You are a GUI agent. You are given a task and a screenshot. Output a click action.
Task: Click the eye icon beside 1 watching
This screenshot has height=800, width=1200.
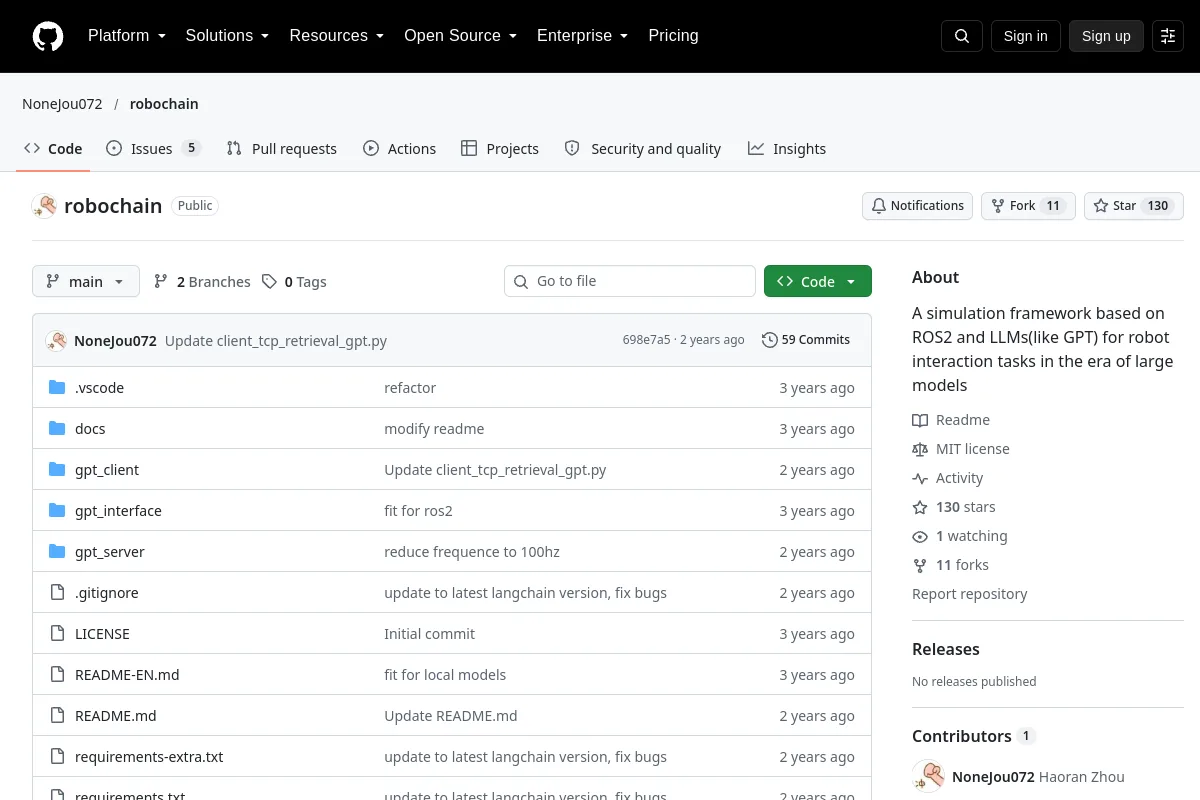920,536
